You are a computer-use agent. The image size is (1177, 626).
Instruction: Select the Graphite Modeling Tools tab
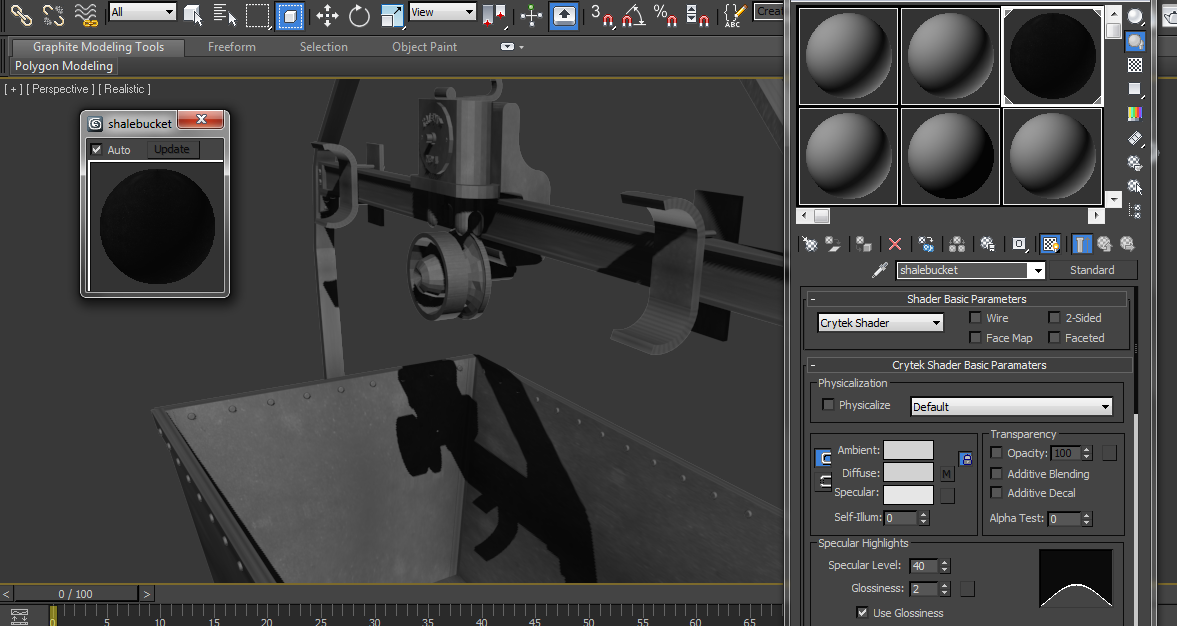click(98, 47)
